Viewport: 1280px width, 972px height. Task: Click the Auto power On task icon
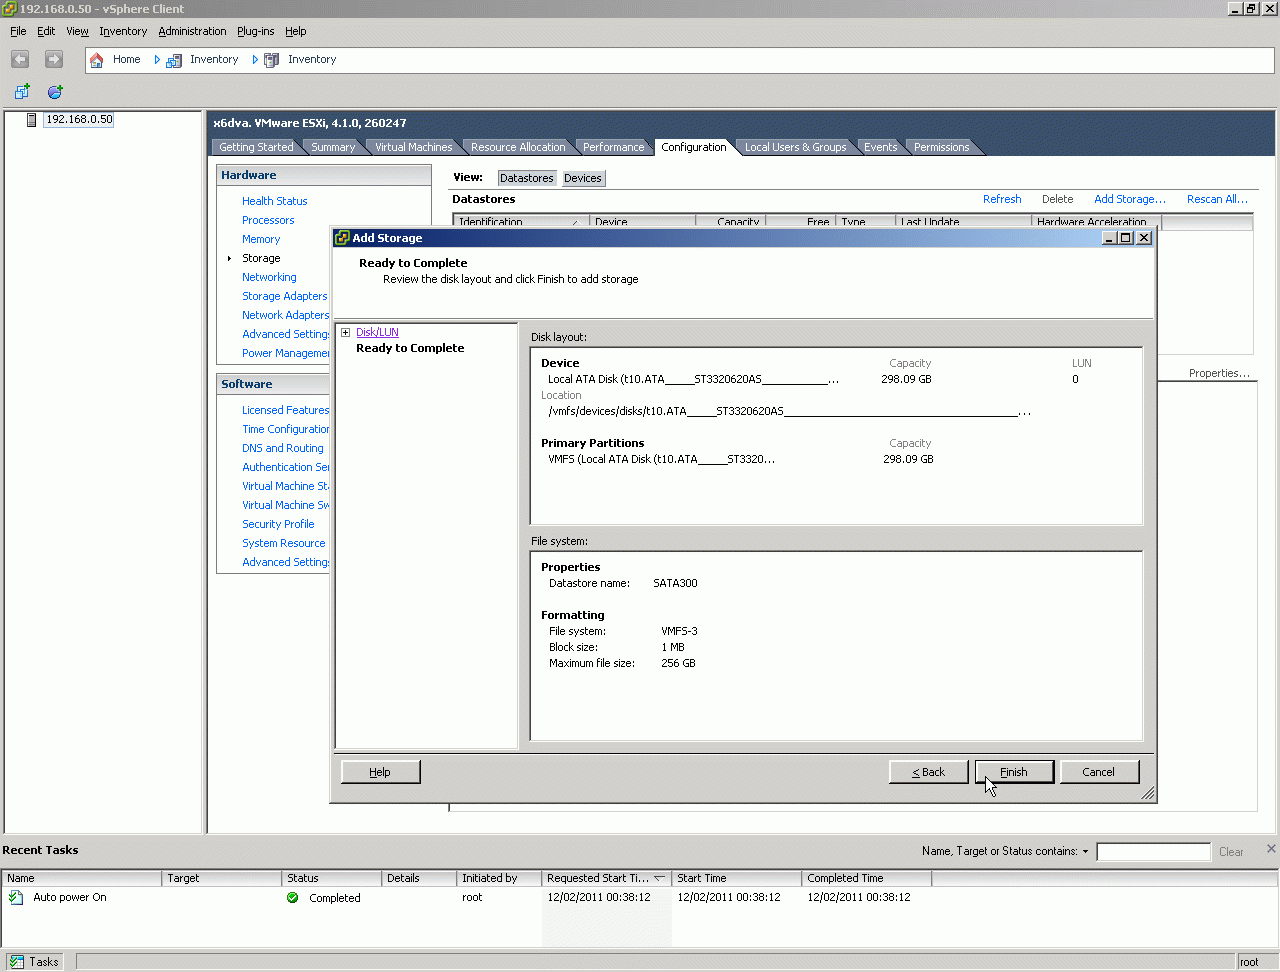[16, 898]
